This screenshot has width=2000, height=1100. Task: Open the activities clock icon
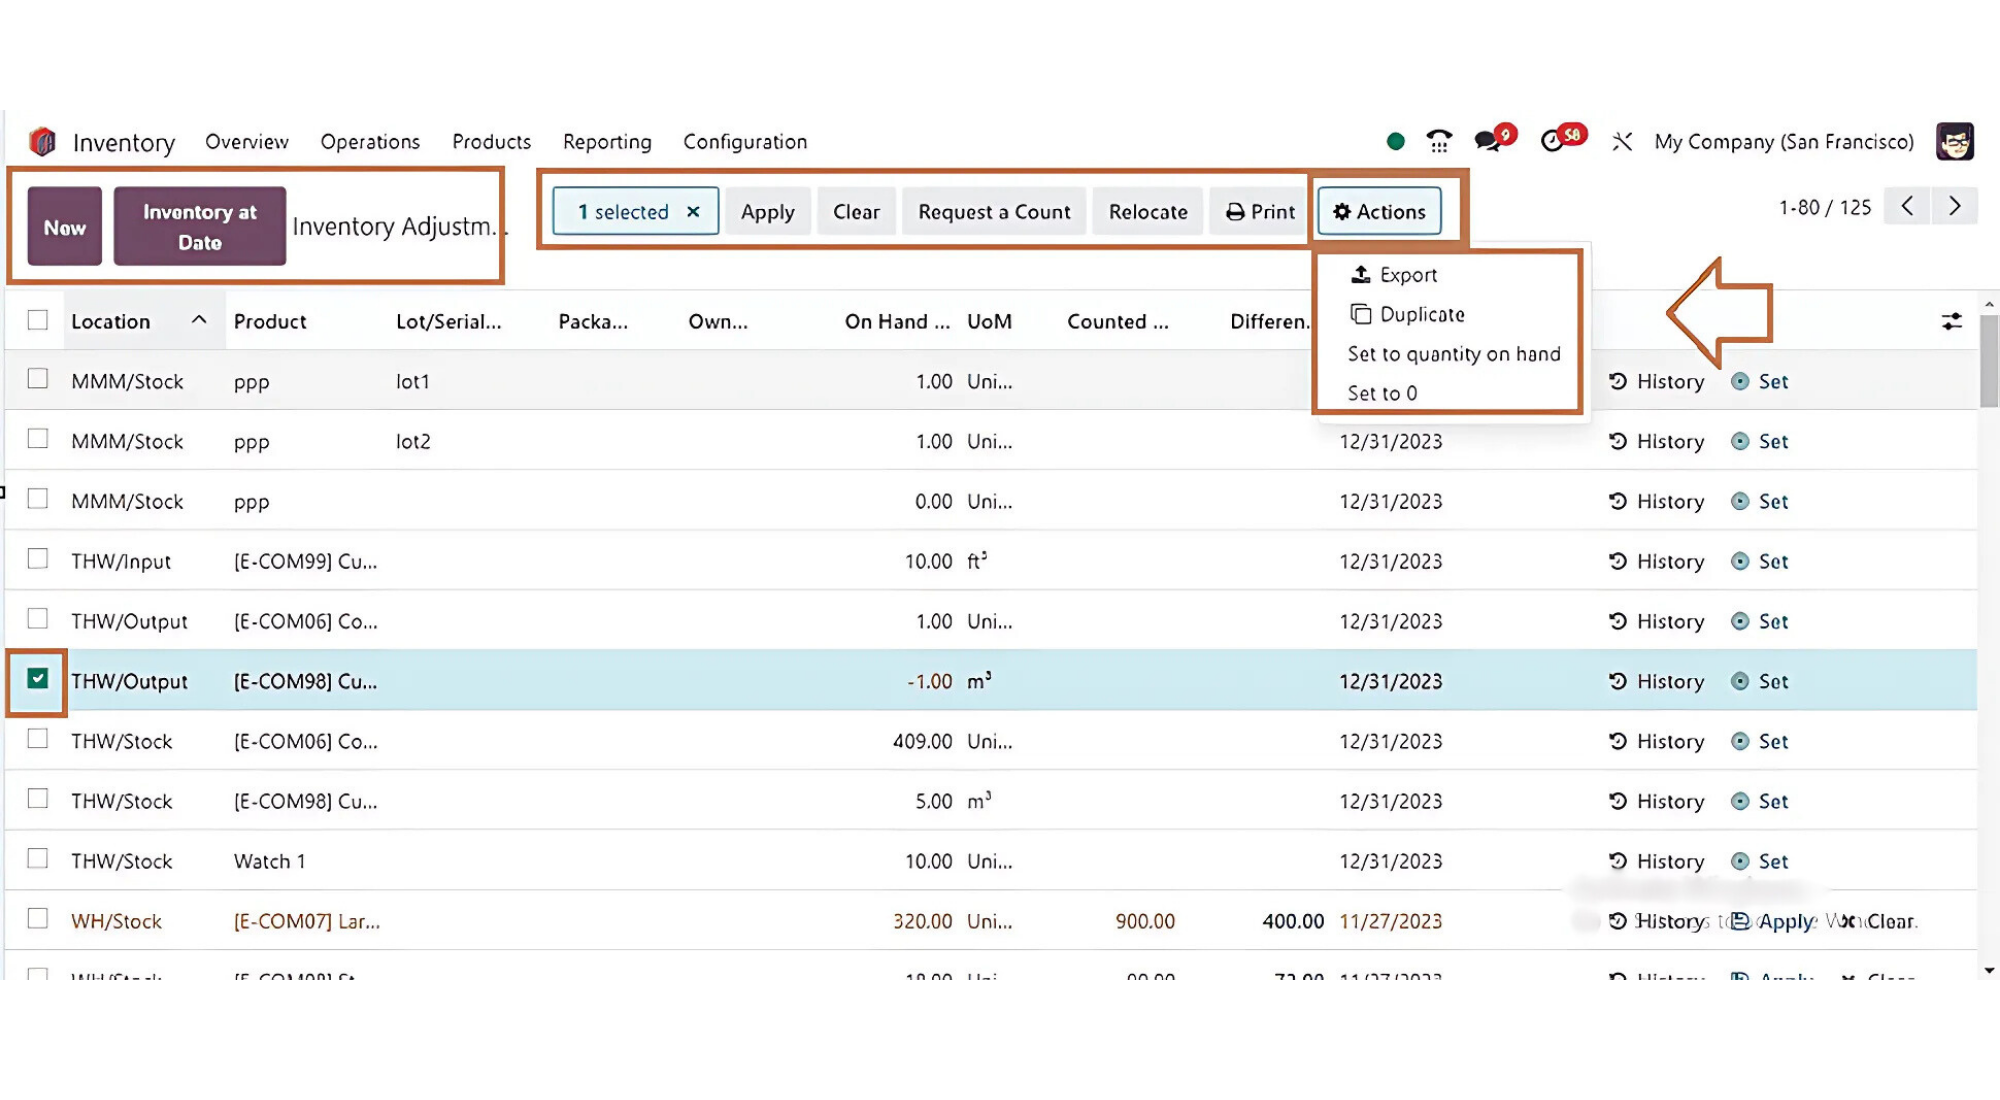click(1553, 141)
